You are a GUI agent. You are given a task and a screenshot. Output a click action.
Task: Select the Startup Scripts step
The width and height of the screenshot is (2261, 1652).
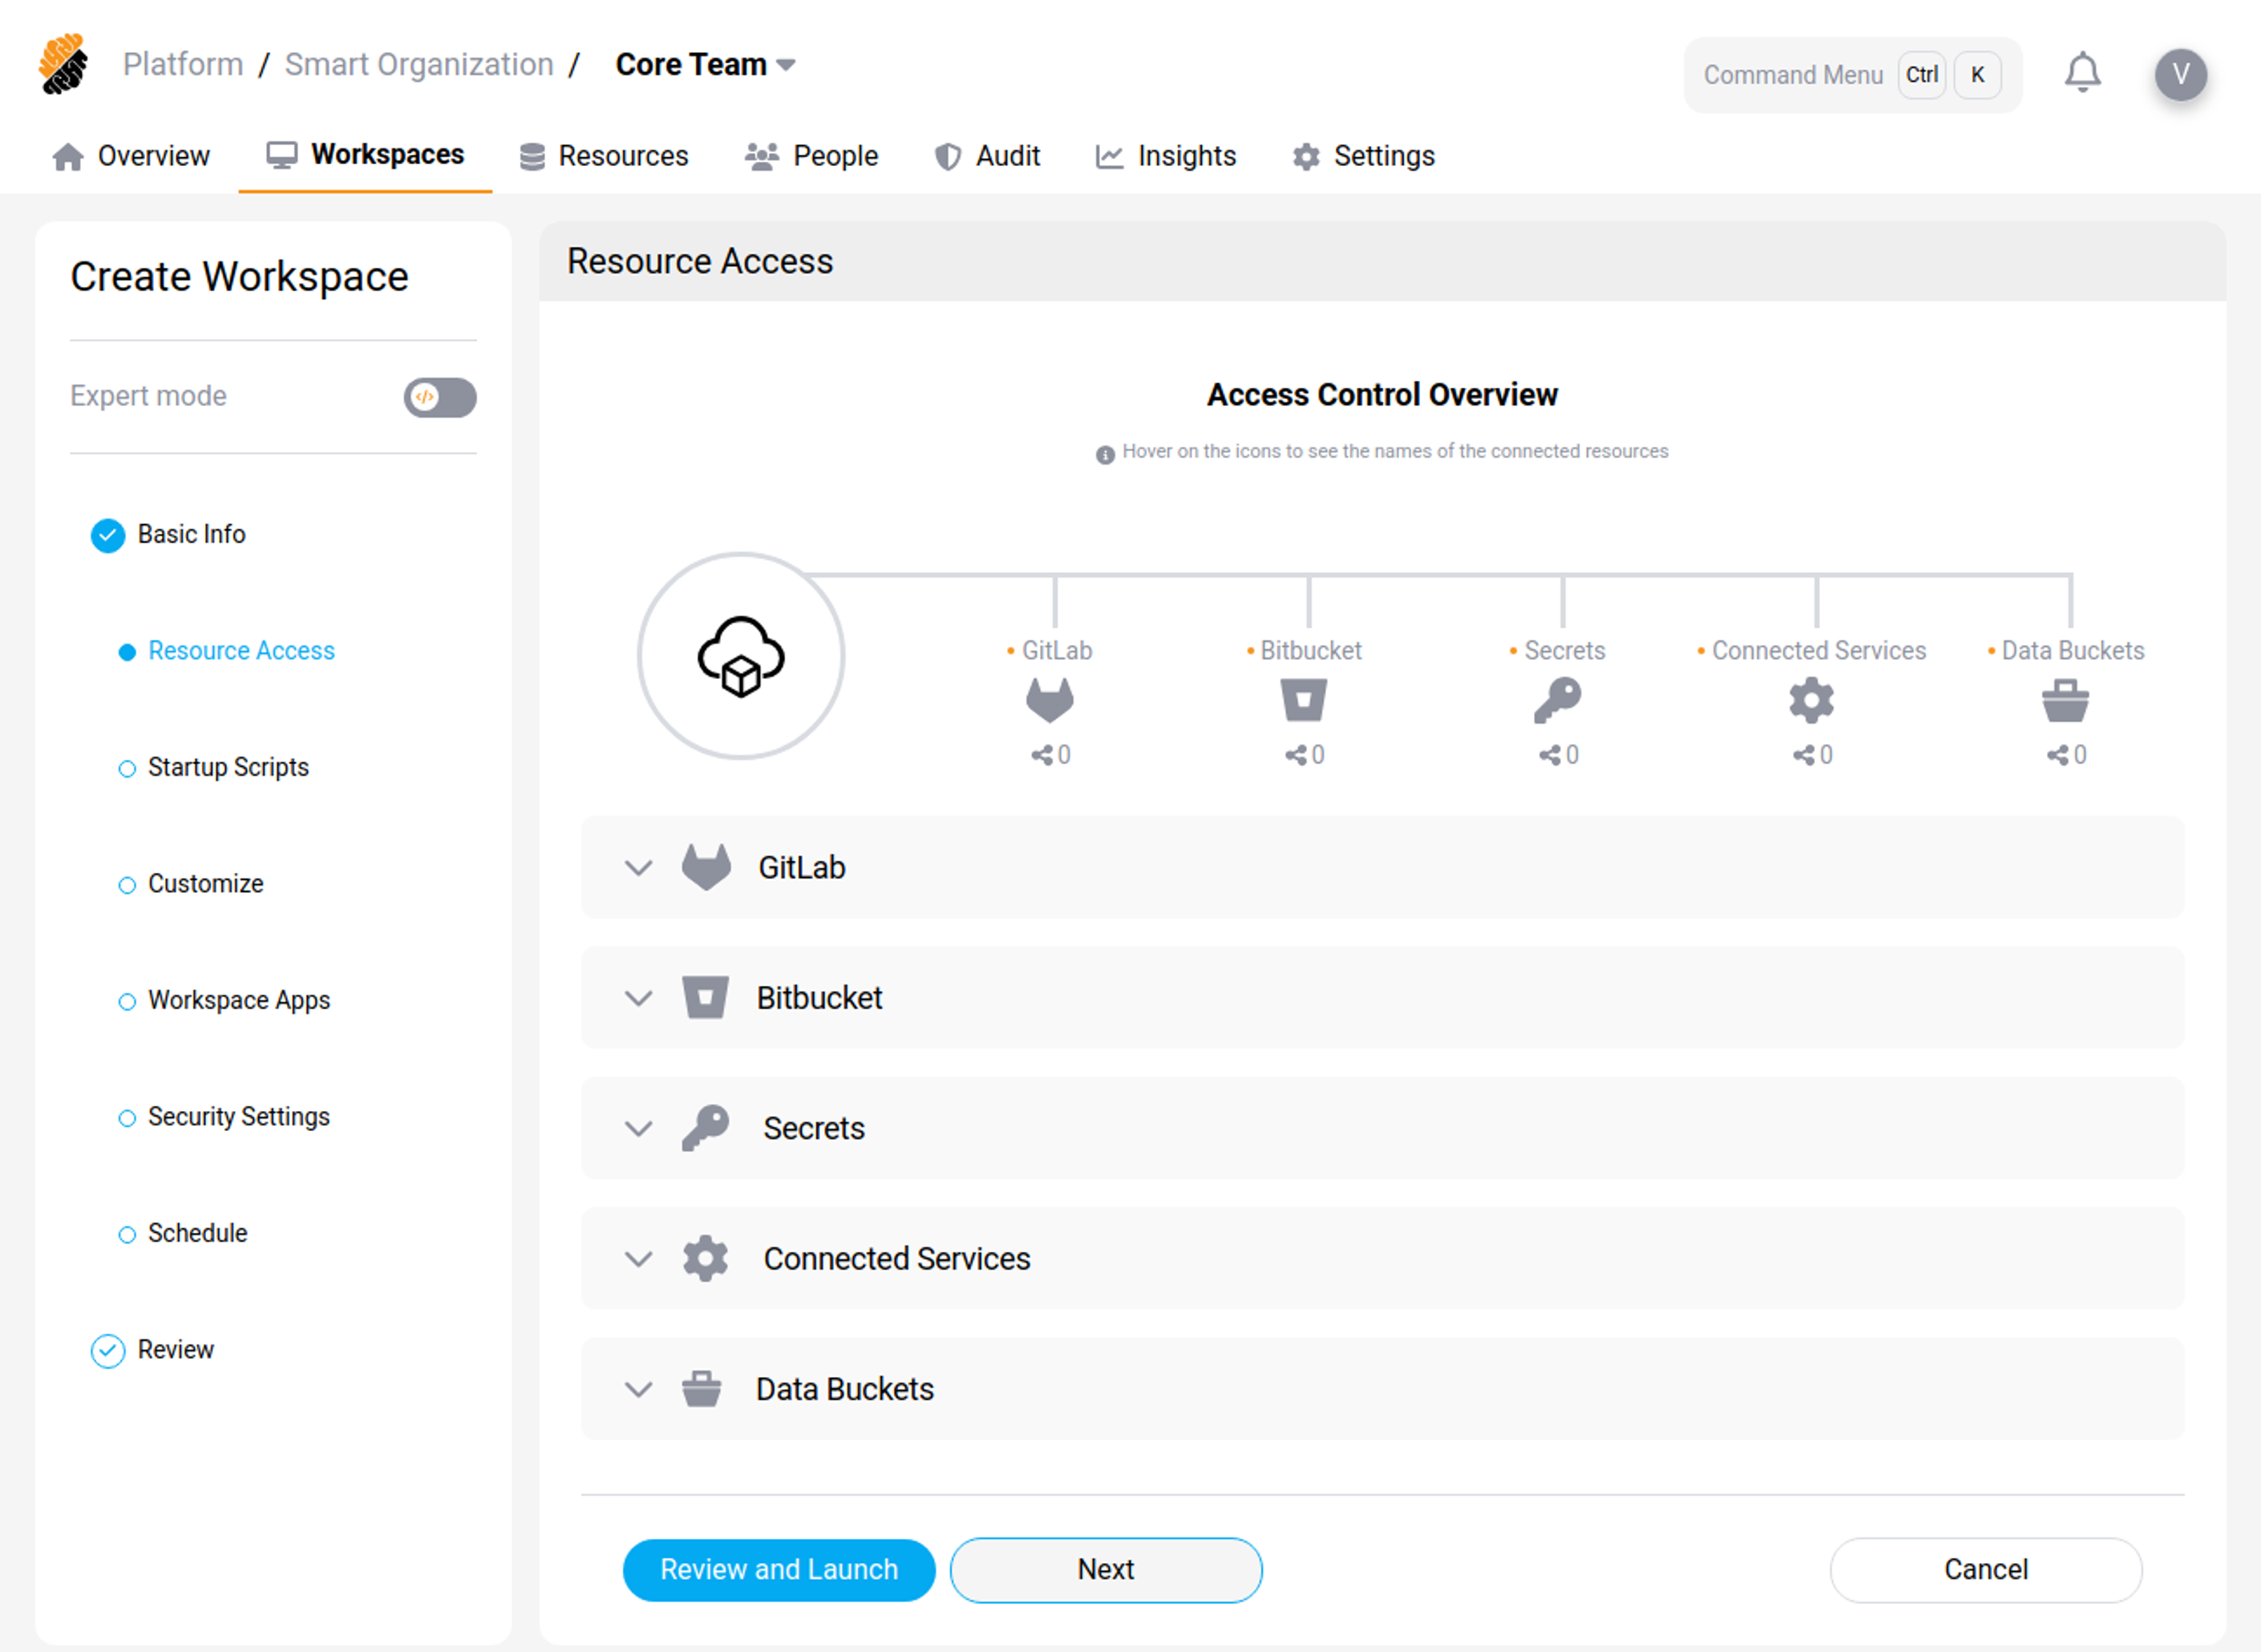coord(228,767)
